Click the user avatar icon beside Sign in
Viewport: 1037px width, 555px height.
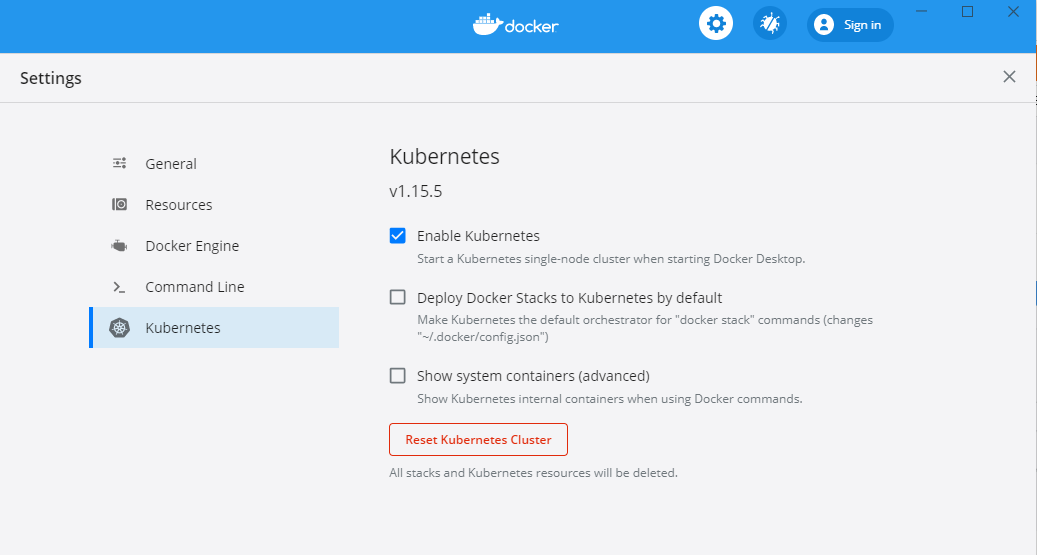point(824,25)
